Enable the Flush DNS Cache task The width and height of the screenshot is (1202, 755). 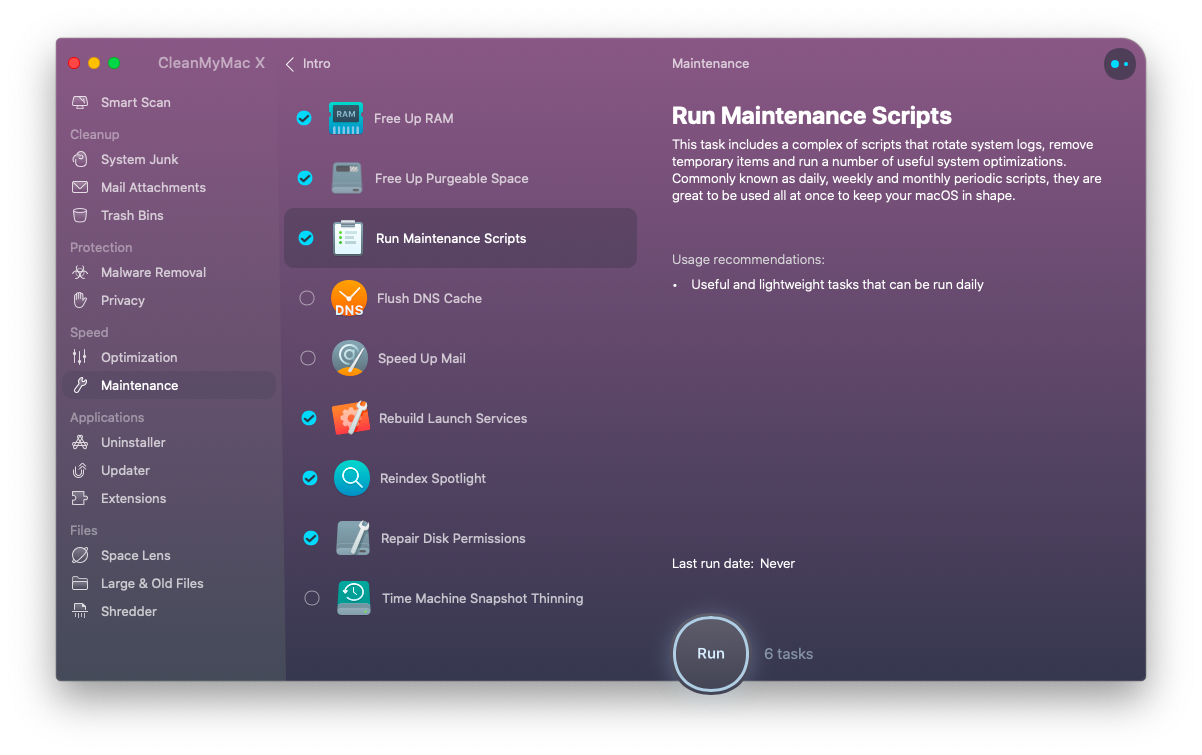(307, 298)
